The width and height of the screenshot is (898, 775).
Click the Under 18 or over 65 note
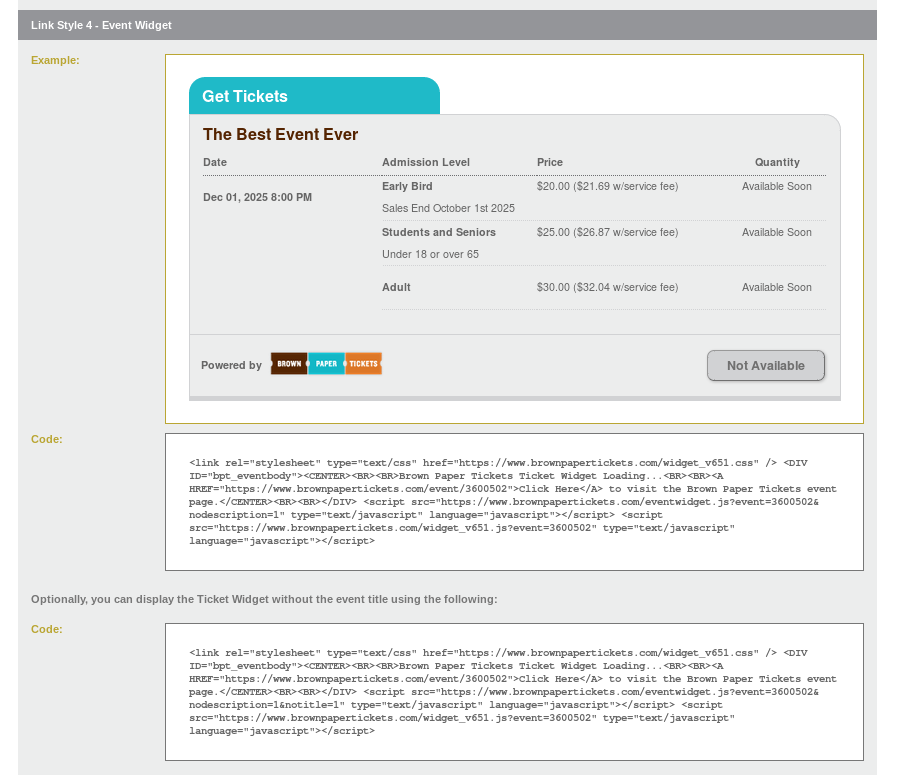(x=430, y=254)
